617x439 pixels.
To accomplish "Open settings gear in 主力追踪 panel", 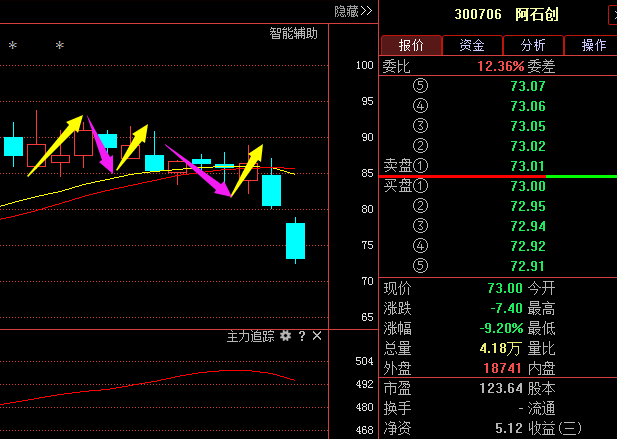I will tap(285, 336).
